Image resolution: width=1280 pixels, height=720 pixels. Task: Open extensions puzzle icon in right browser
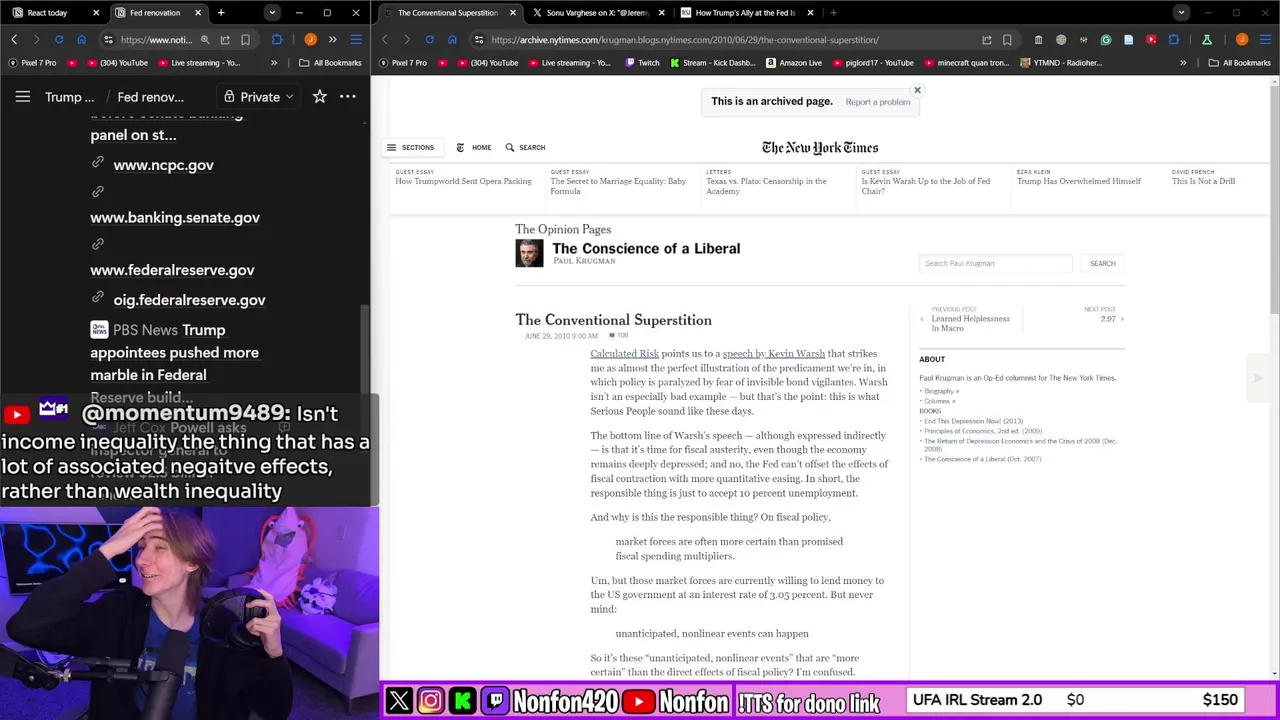point(1174,40)
